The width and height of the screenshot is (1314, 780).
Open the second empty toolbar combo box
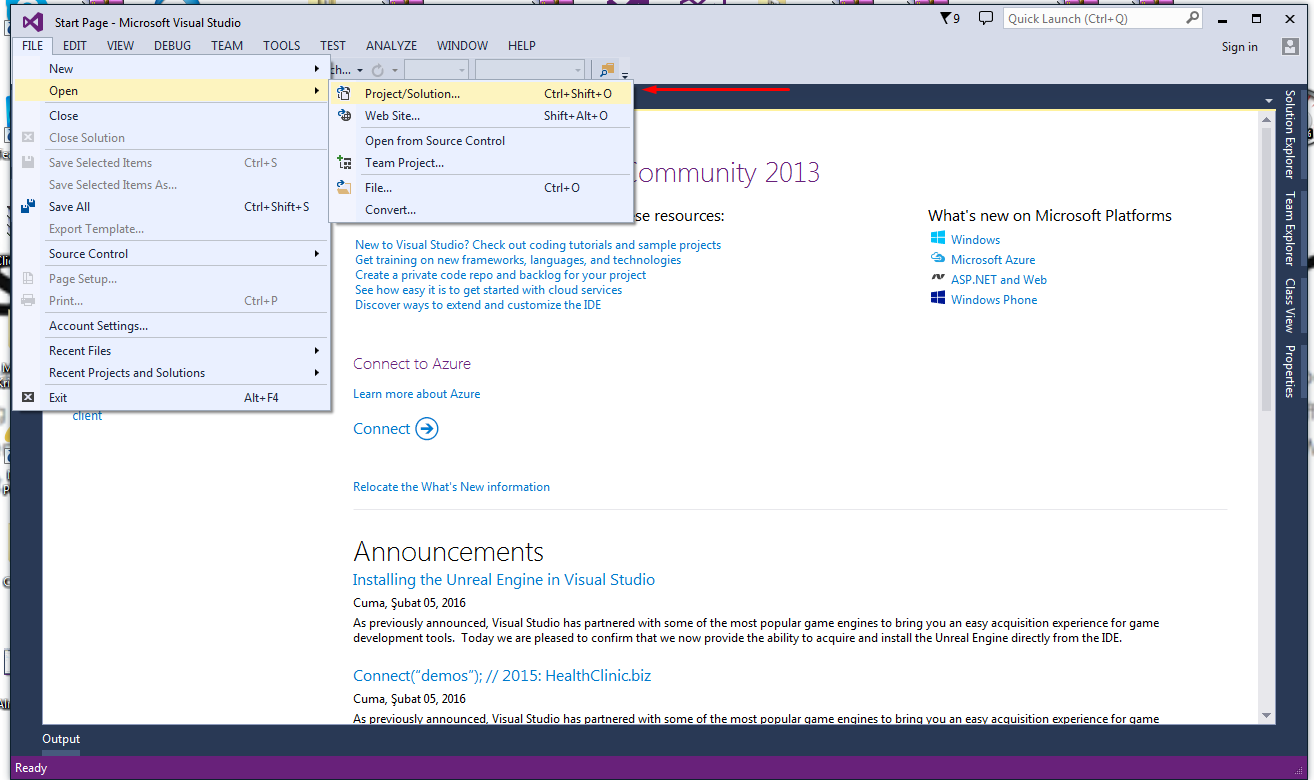[530, 70]
